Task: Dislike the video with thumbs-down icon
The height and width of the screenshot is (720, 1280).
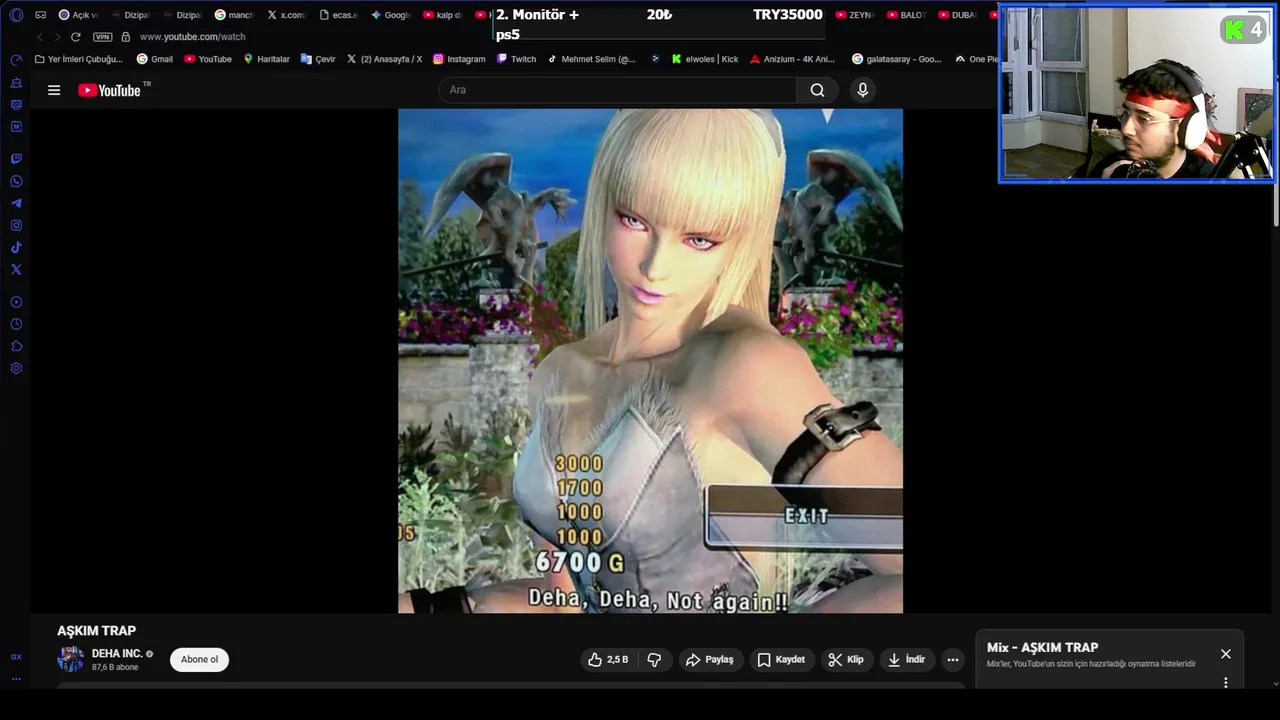Action: click(x=654, y=660)
